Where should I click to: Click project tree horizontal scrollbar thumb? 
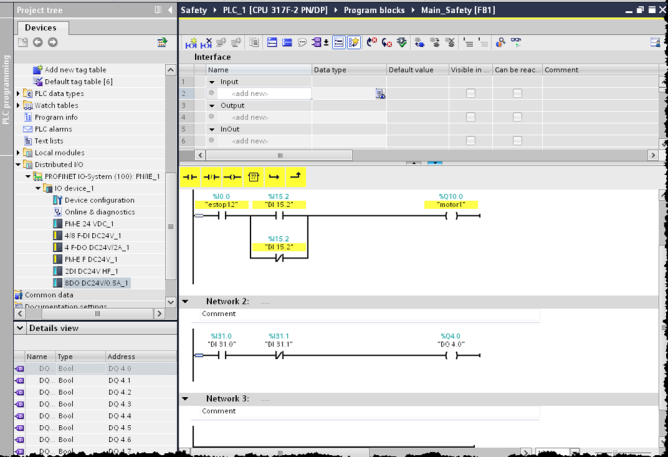[x=98, y=314]
